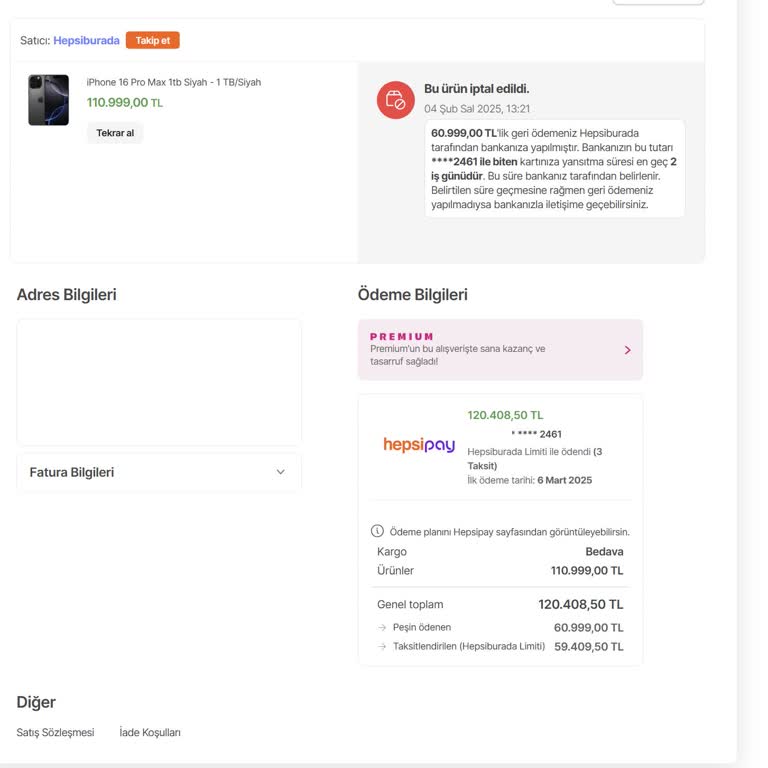
Task: Click the green 110.999,00 TL product price
Action: click(124, 102)
